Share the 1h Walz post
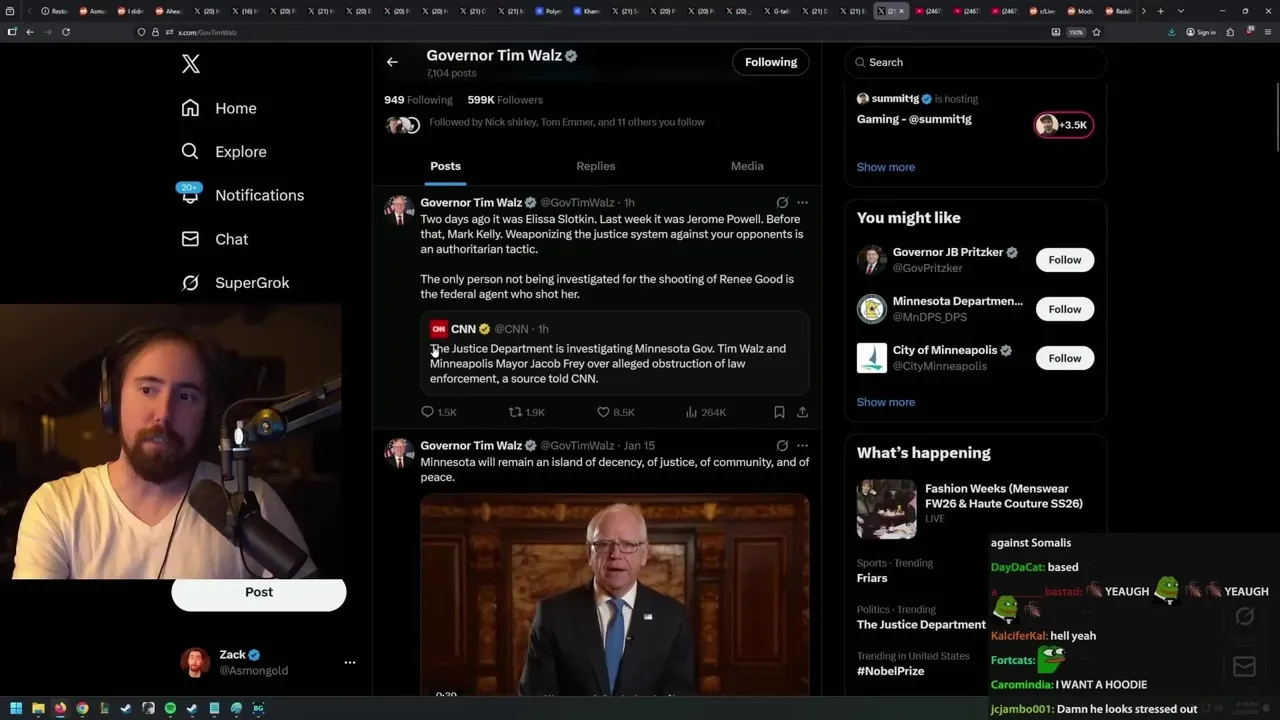This screenshot has height=720, width=1280. [802, 412]
